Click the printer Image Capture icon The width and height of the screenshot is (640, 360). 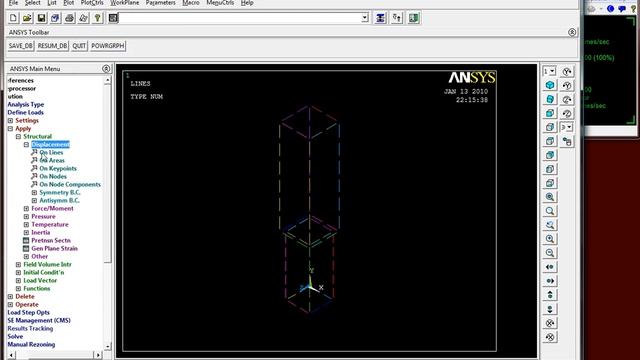[69, 18]
